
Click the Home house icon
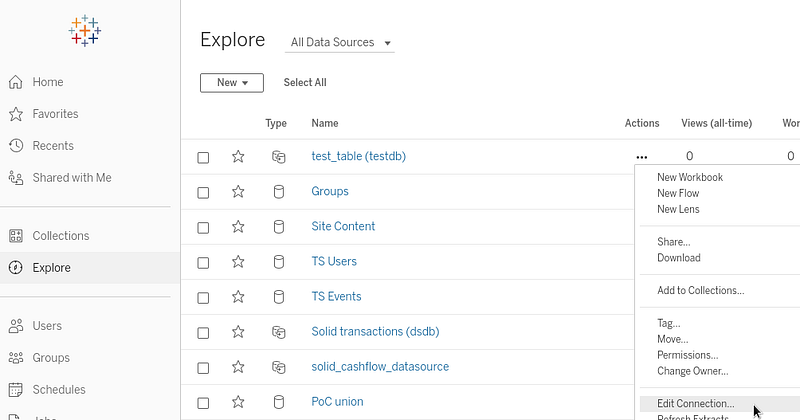[16, 82]
